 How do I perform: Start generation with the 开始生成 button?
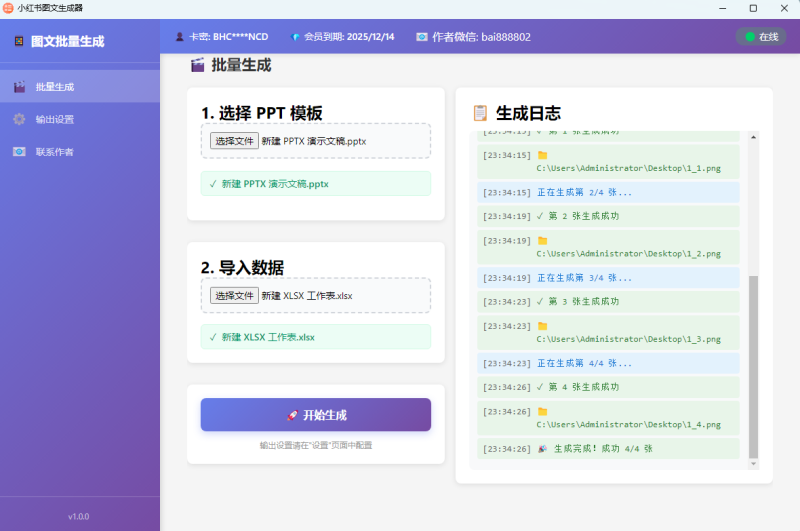[315, 415]
